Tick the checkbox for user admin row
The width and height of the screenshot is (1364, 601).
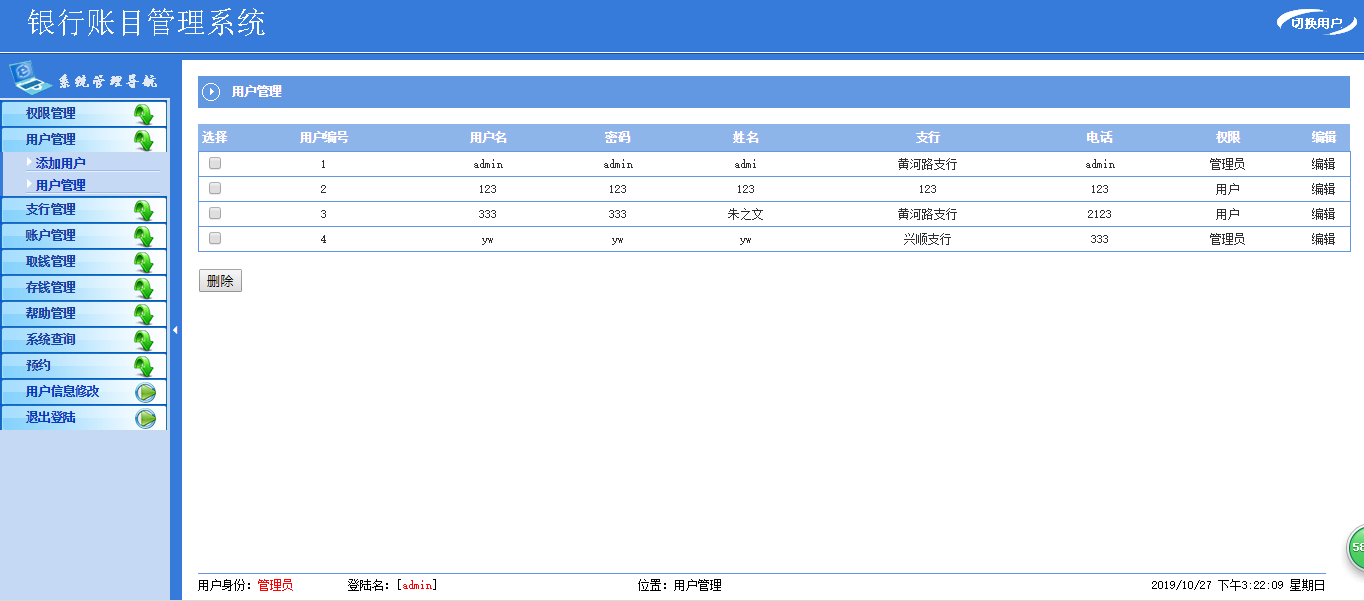215,163
